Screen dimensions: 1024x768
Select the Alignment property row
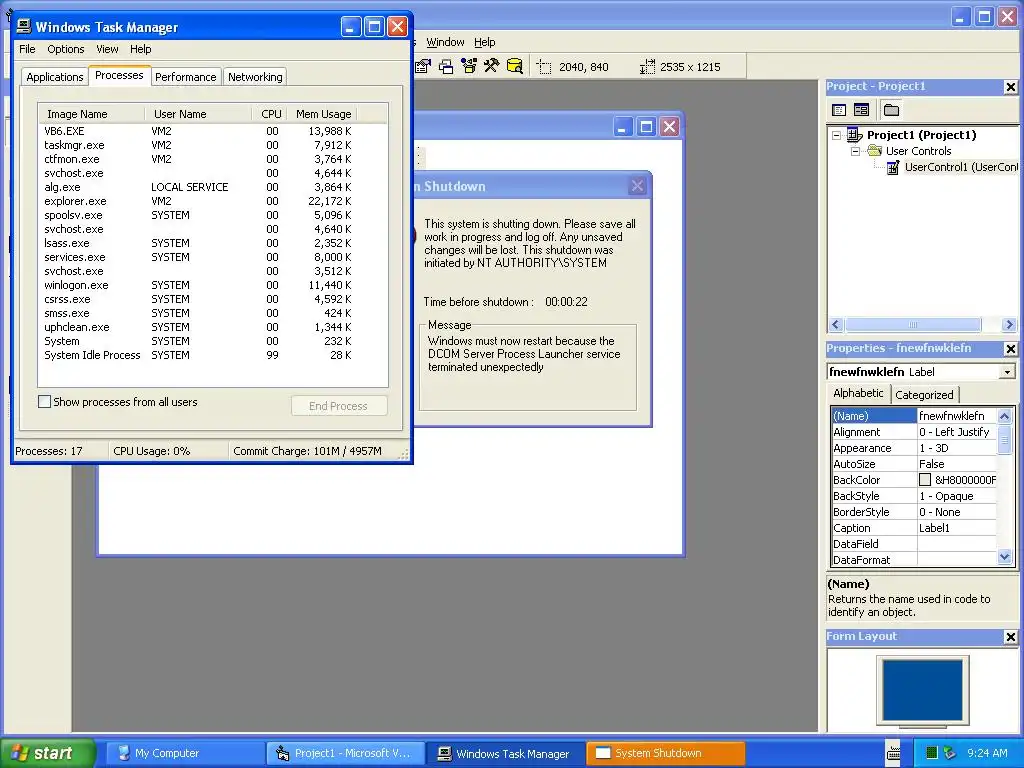pyautogui.click(x=914, y=432)
